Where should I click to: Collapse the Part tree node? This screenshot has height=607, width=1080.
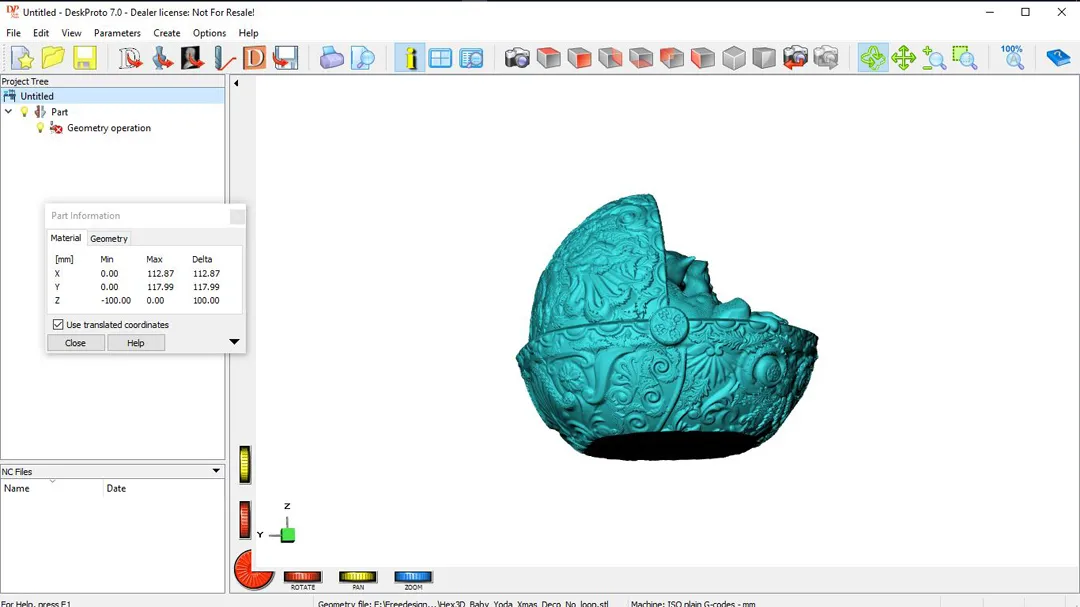(x=9, y=112)
